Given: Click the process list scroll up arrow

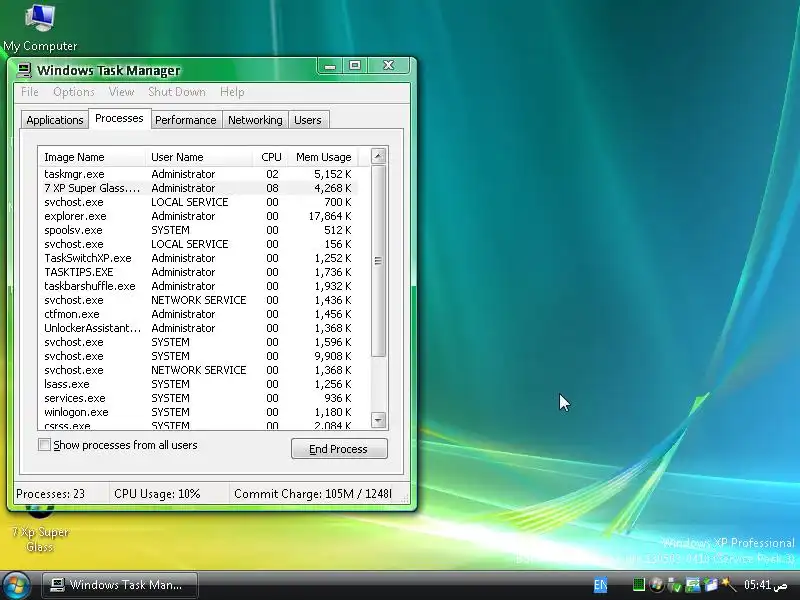Looking at the screenshot, I should click(x=378, y=156).
